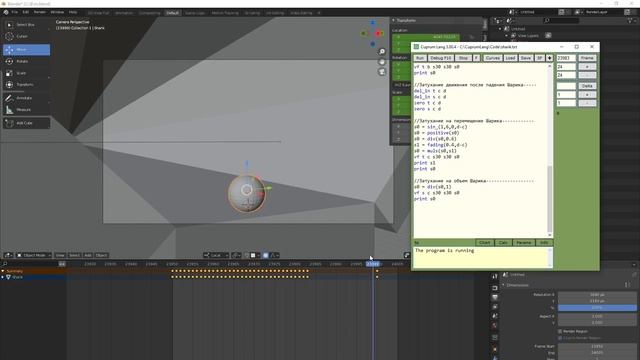The image size is (640, 360).
Task: Select the Scale tool
Action: click(26, 73)
